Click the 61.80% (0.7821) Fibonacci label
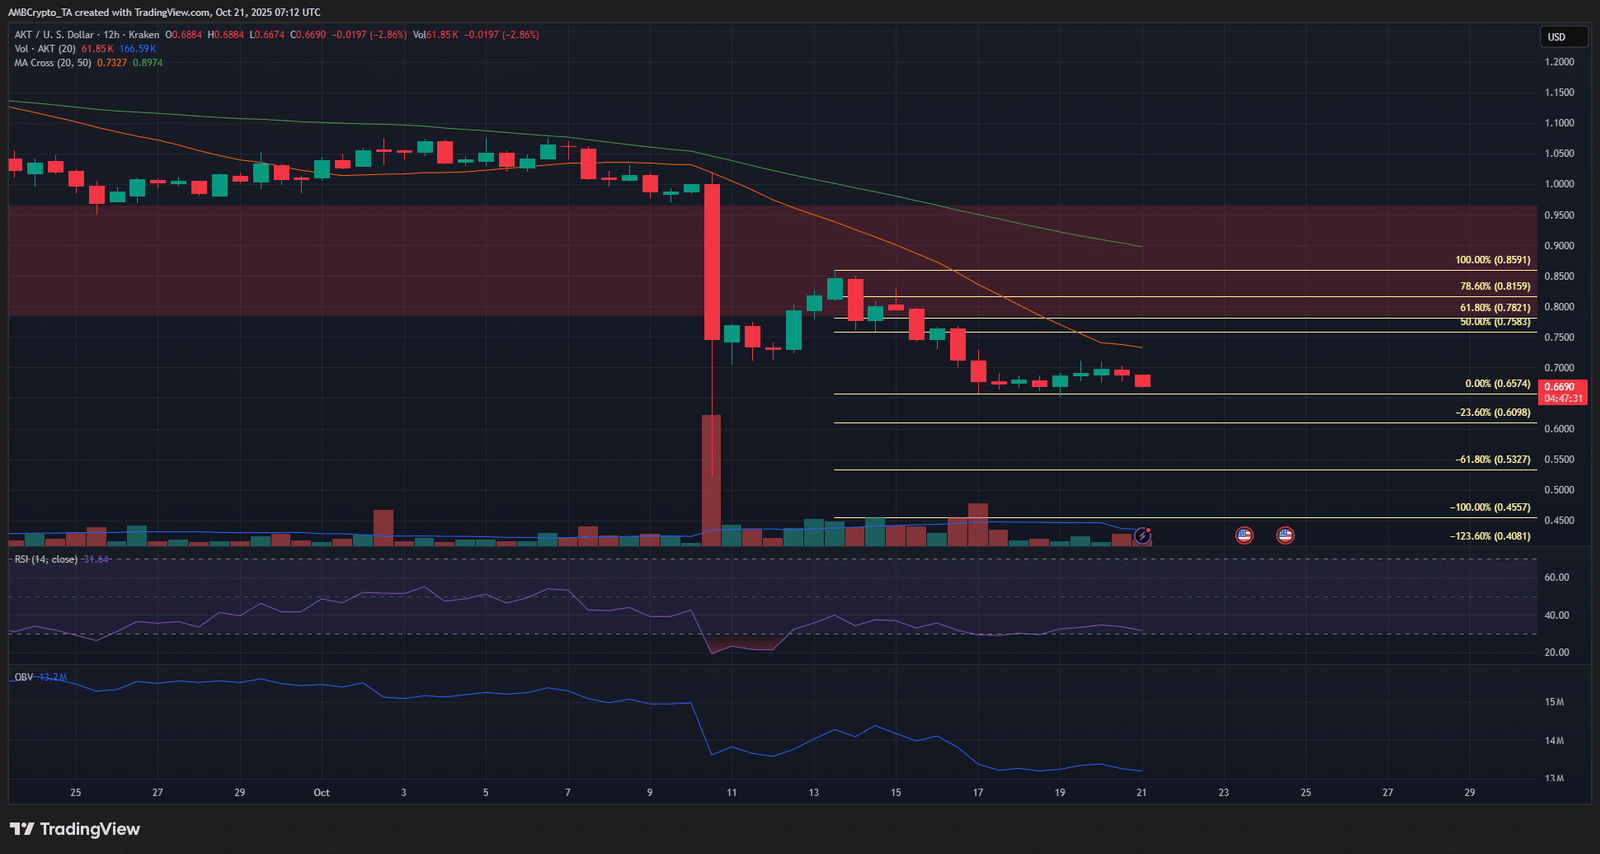1600x854 pixels. pyautogui.click(x=1495, y=308)
